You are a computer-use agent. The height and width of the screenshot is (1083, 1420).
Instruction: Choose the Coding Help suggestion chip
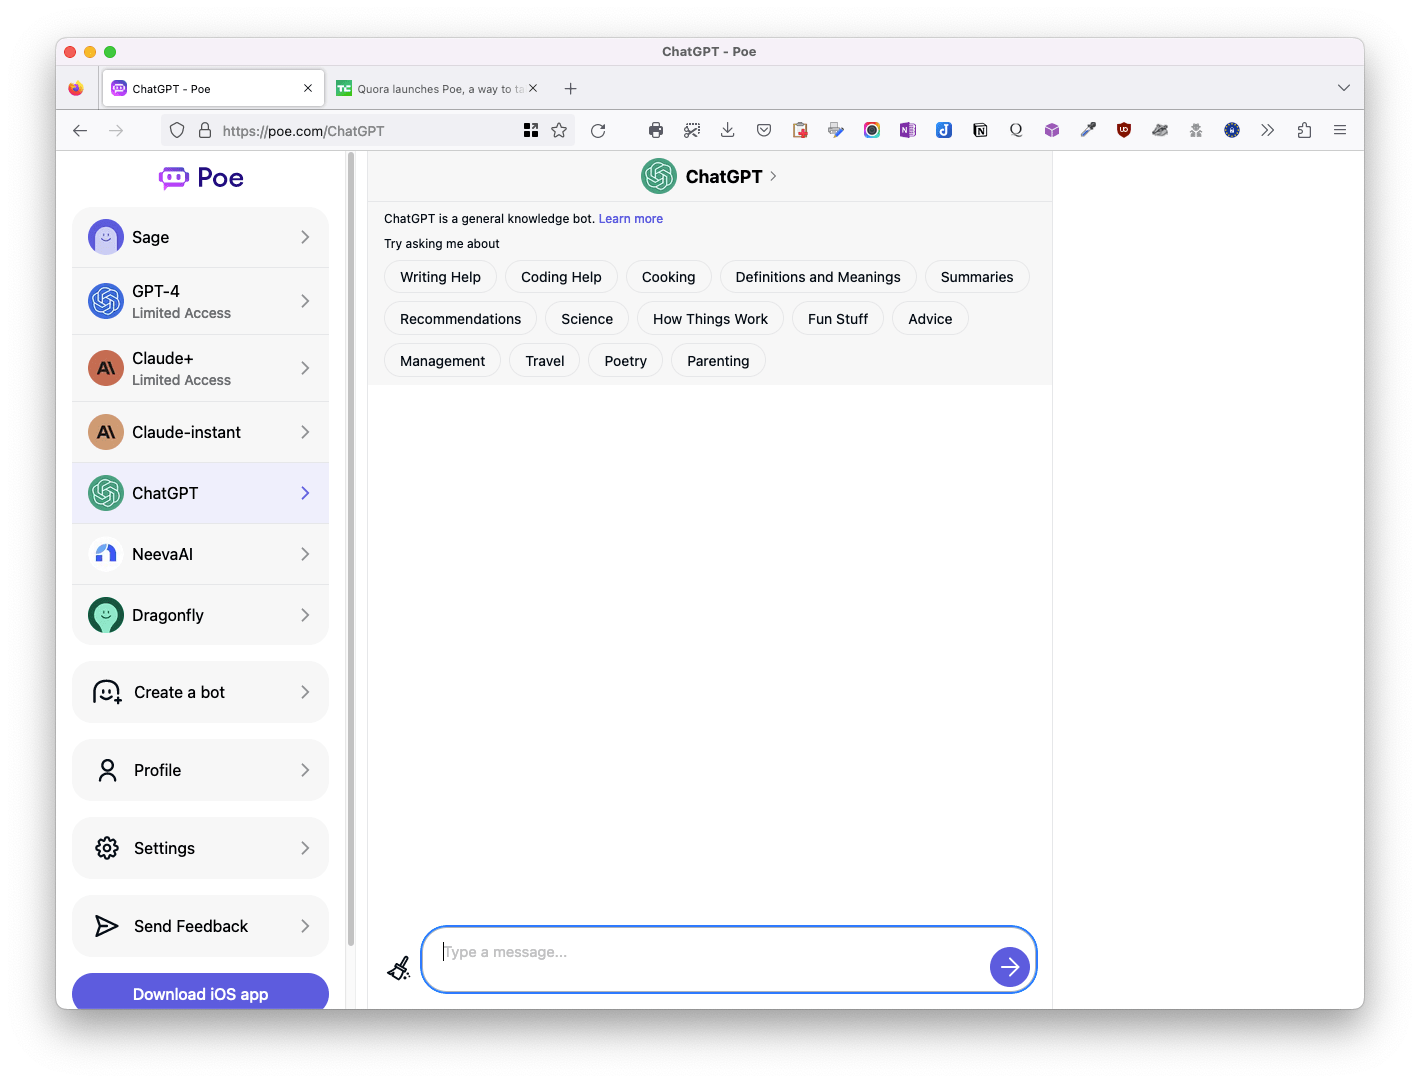click(561, 277)
